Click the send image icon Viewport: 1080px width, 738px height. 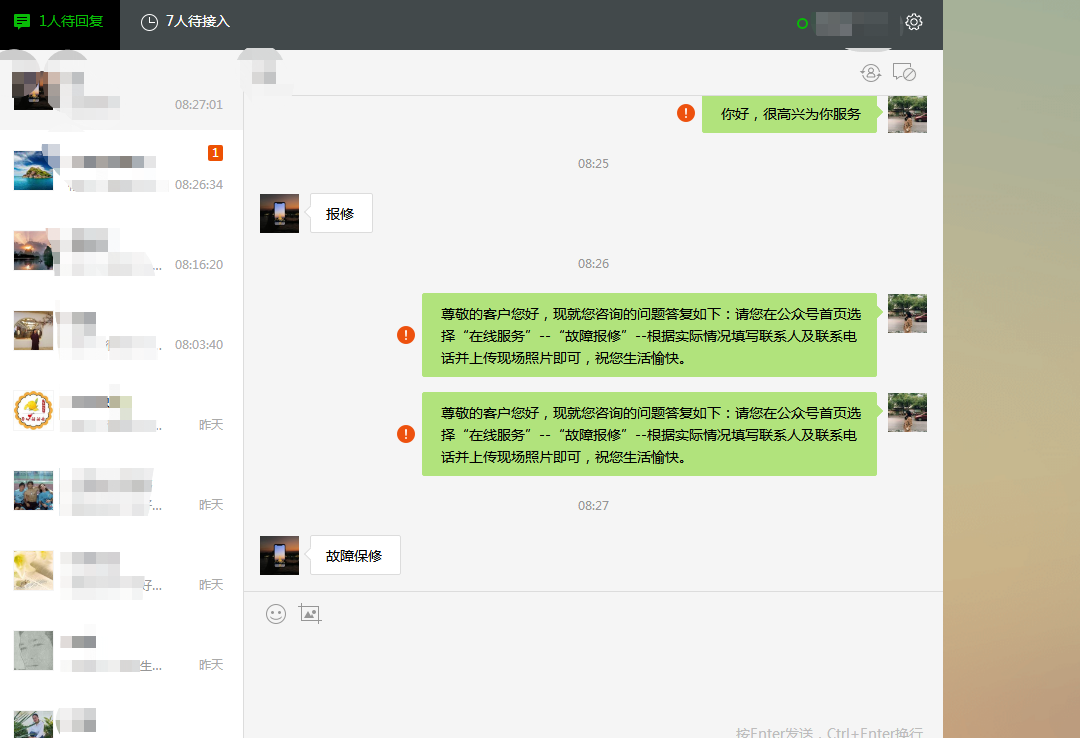click(x=310, y=613)
